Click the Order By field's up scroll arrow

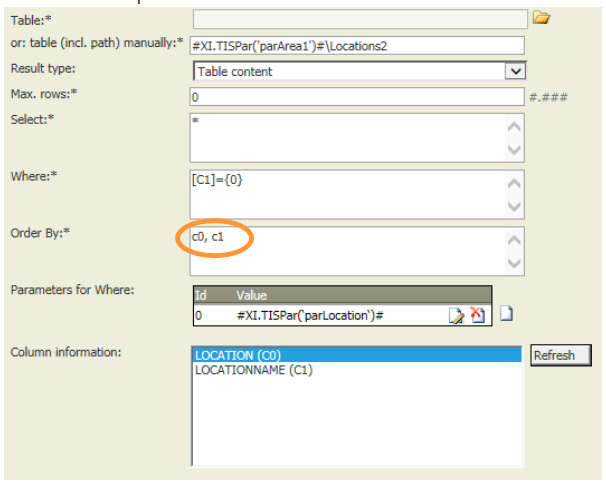(x=514, y=240)
